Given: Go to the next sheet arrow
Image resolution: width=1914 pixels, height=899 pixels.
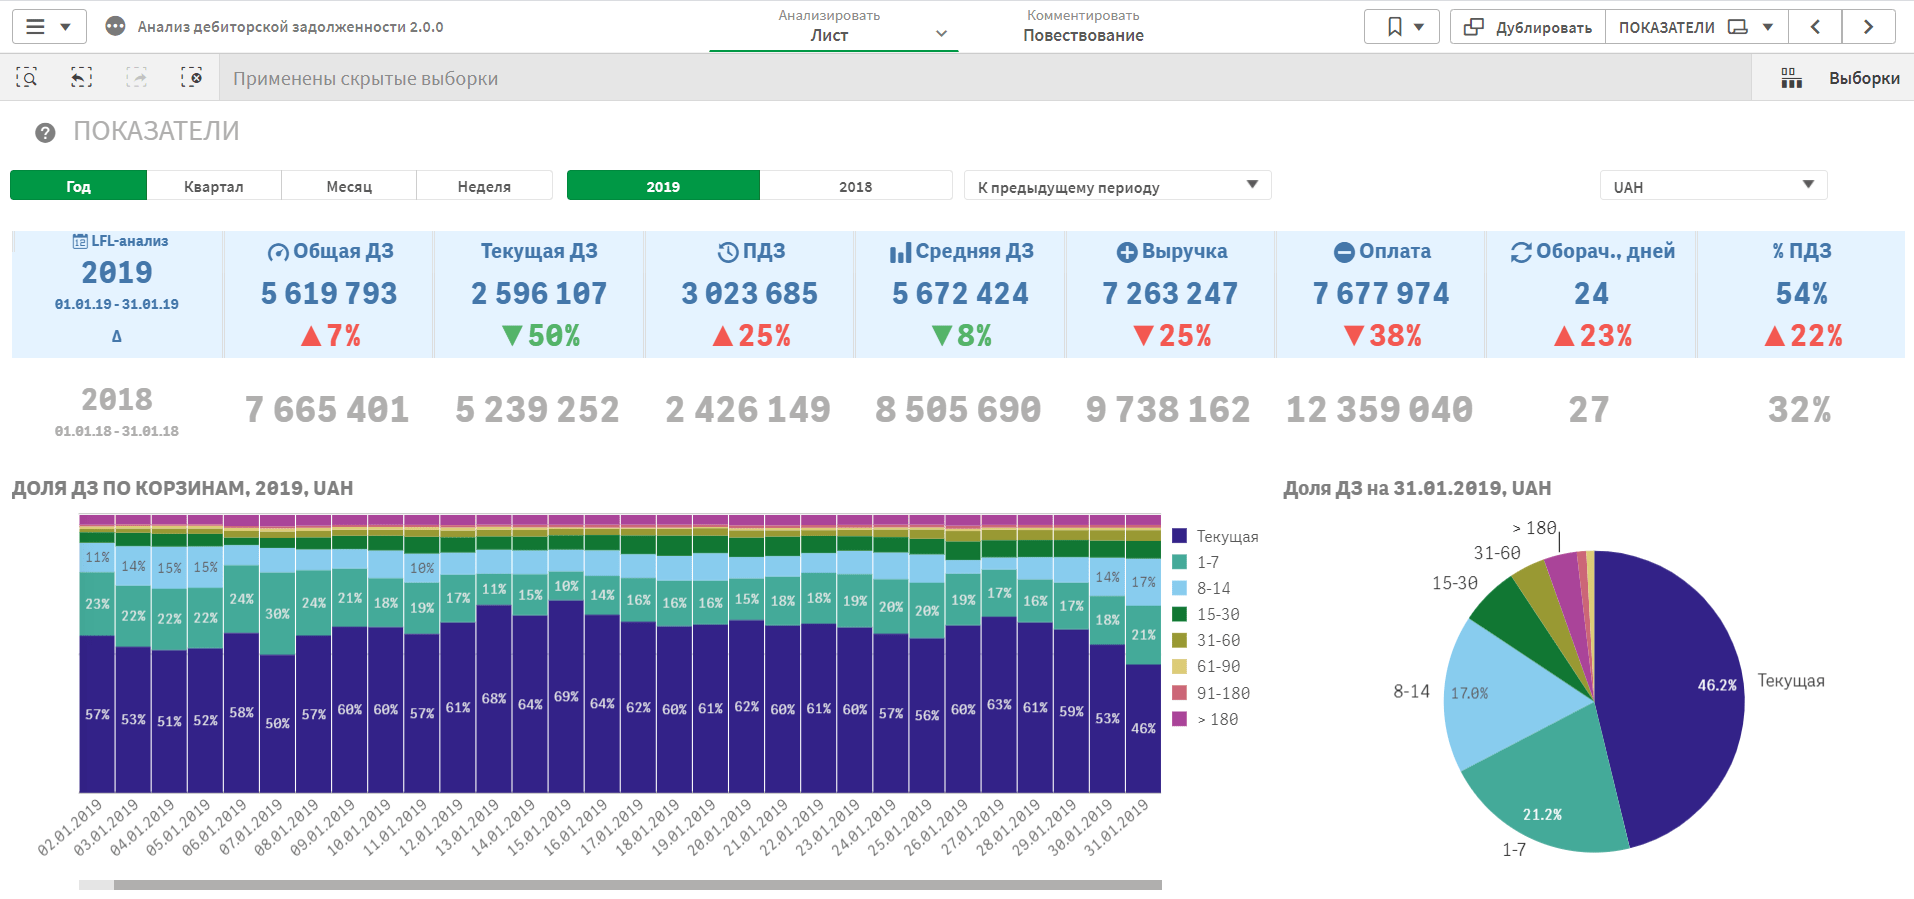Looking at the screenshot, I should tap(1868, 27).
